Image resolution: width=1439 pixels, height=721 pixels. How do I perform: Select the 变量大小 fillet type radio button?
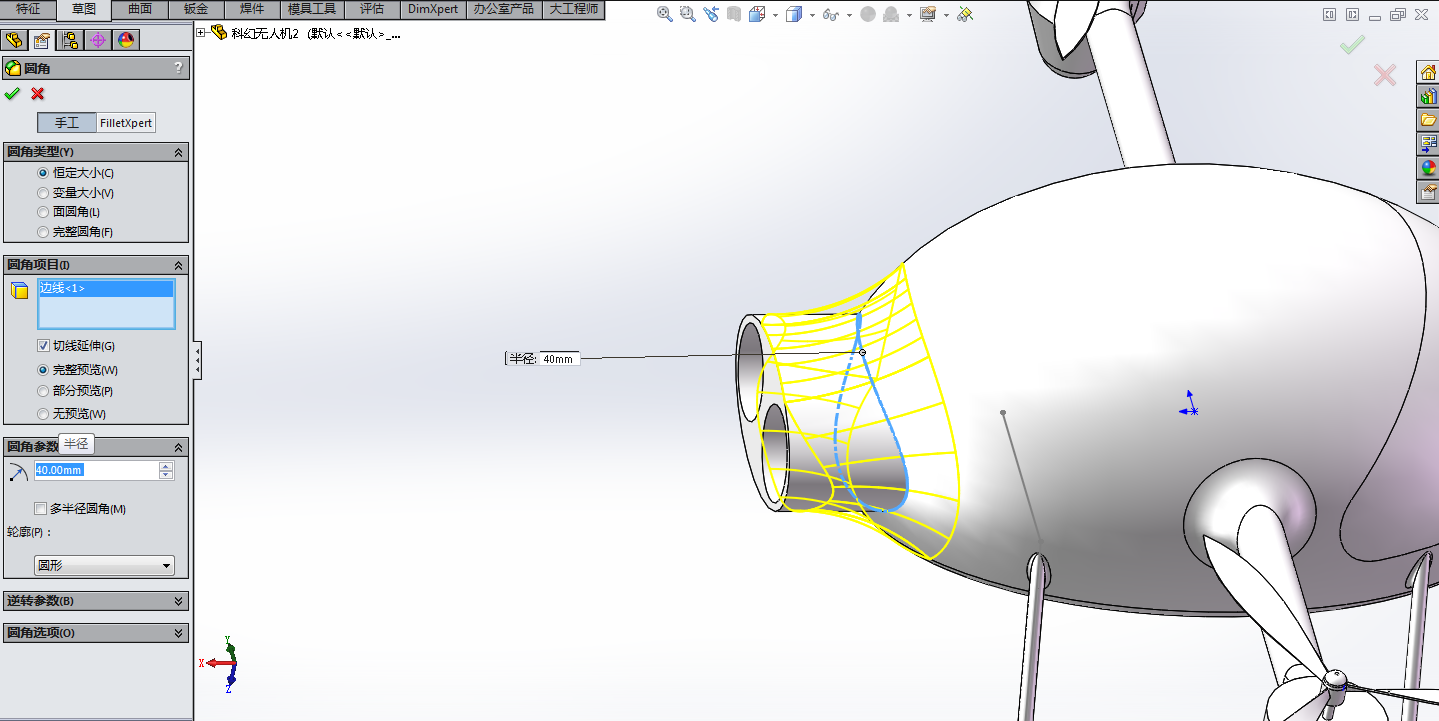pos(43,193)
